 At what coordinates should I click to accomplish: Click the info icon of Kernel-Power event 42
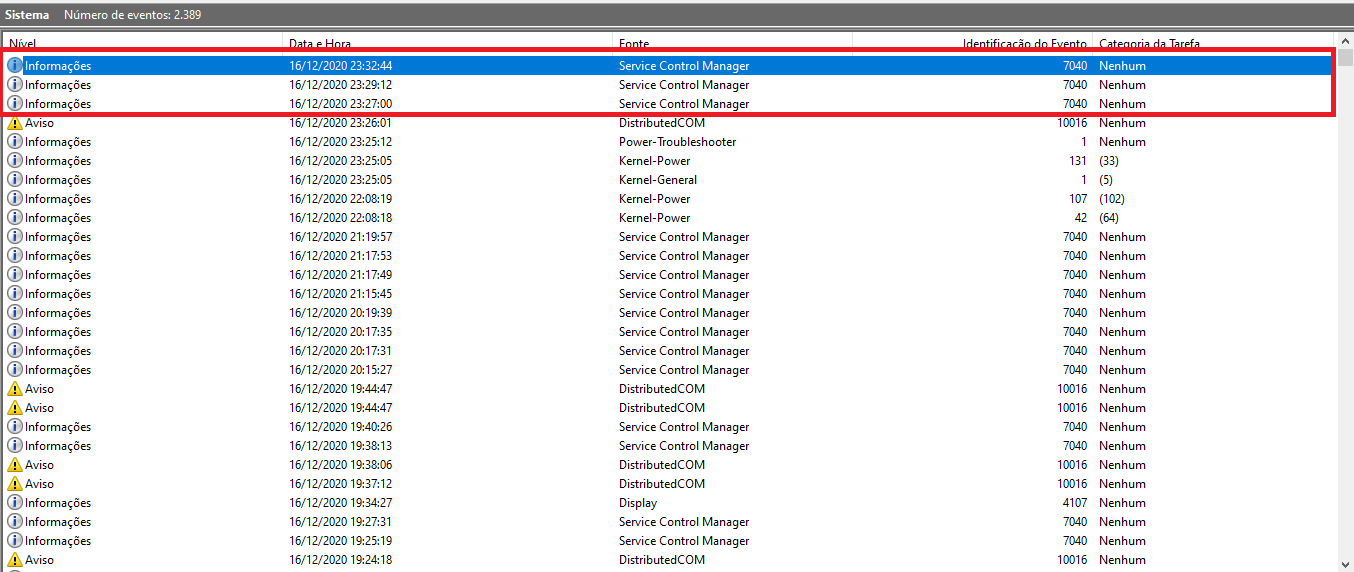(x=15, y=218)
